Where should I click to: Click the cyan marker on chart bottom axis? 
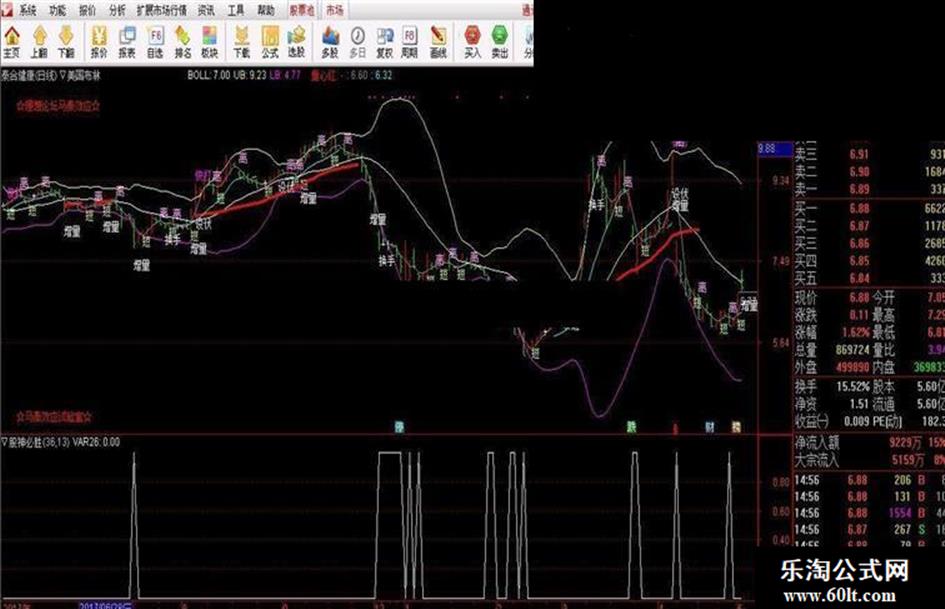point(398,427)
